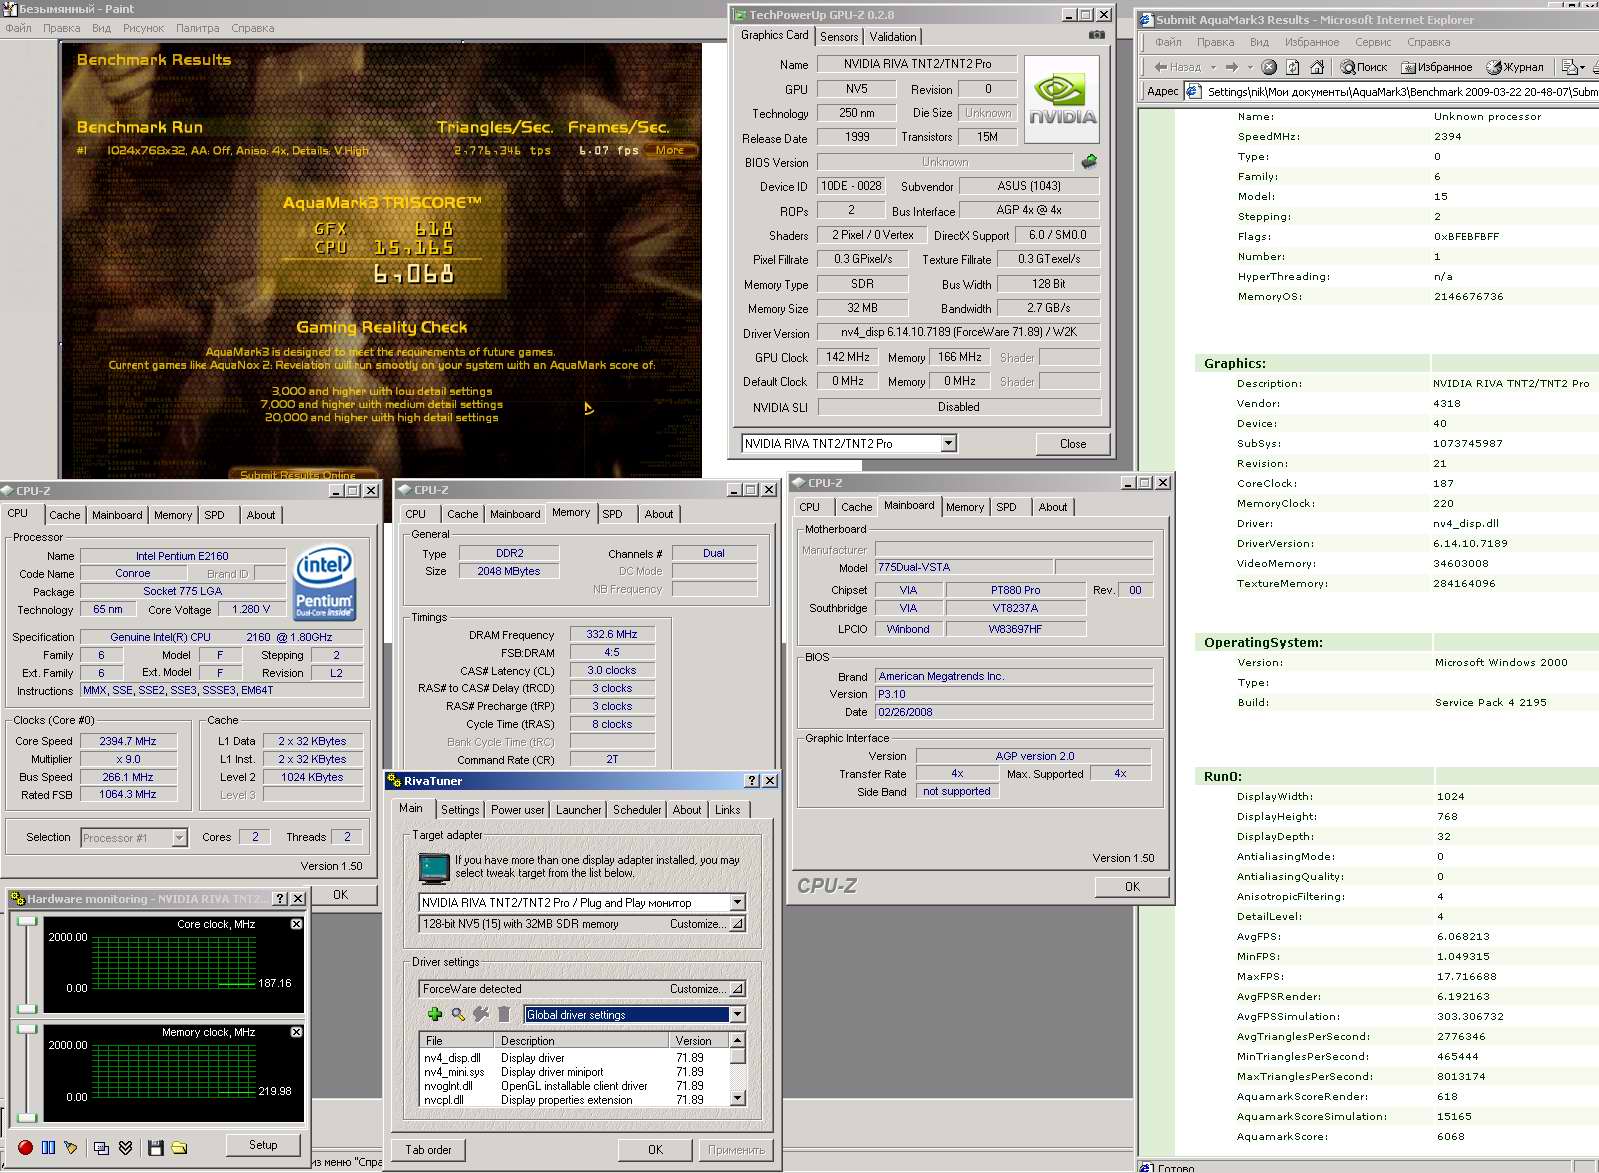Select Cache tab in leftmost CPU-Z window
This screenshot has height=1173, width=1599.
64,515
